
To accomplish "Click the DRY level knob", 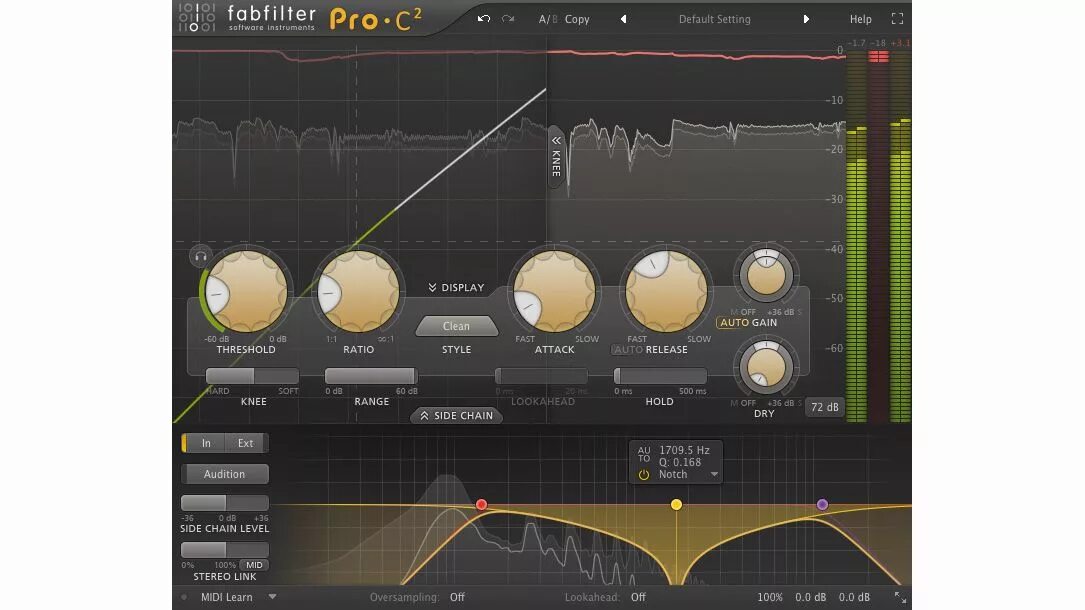I will 766,367.
